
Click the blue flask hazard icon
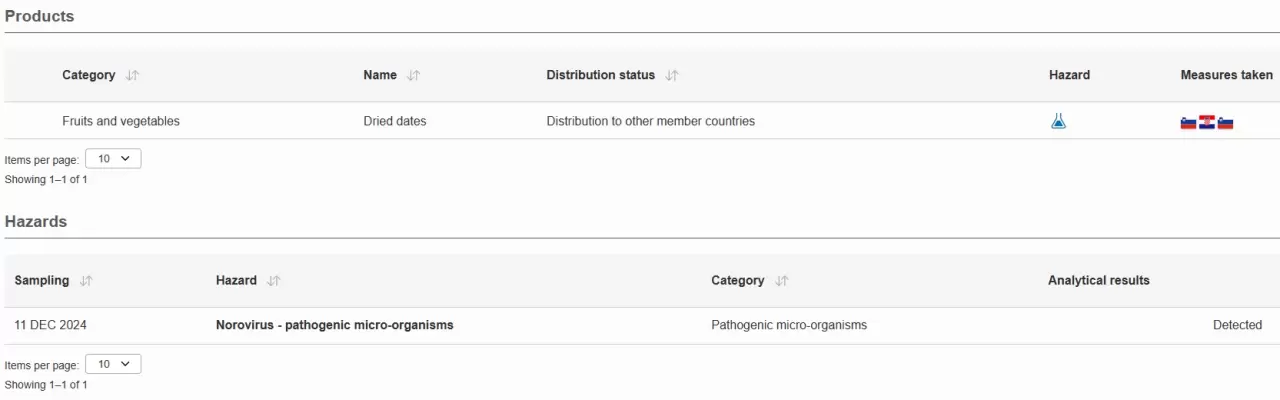(1058, 121)
